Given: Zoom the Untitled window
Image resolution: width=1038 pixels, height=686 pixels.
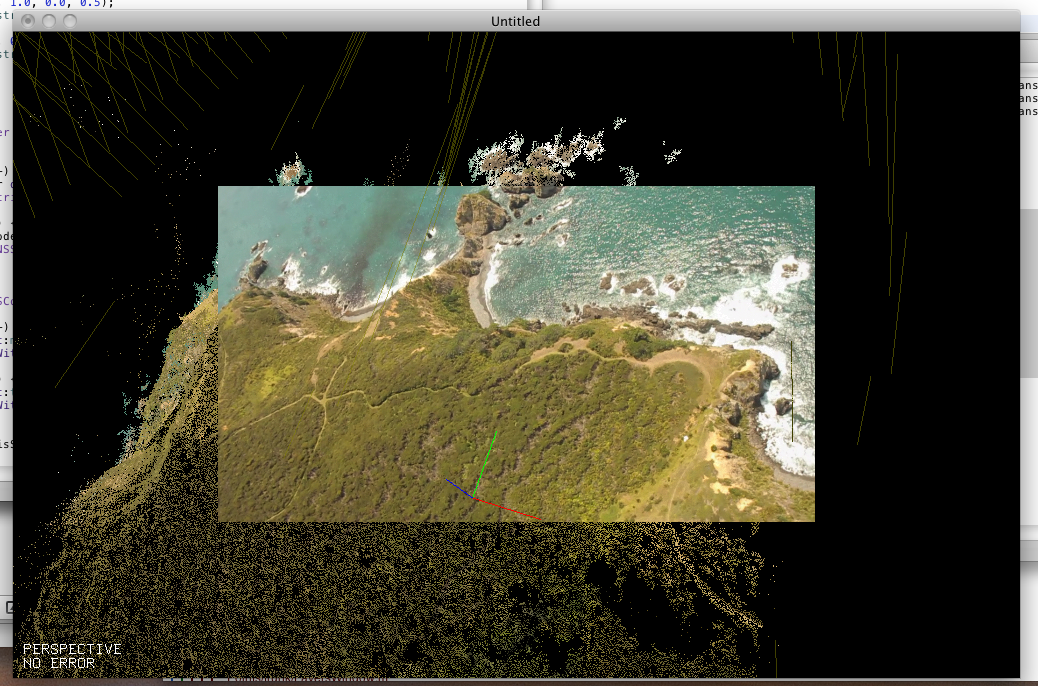Looking at the screenshot, I should tap(70, 21).
